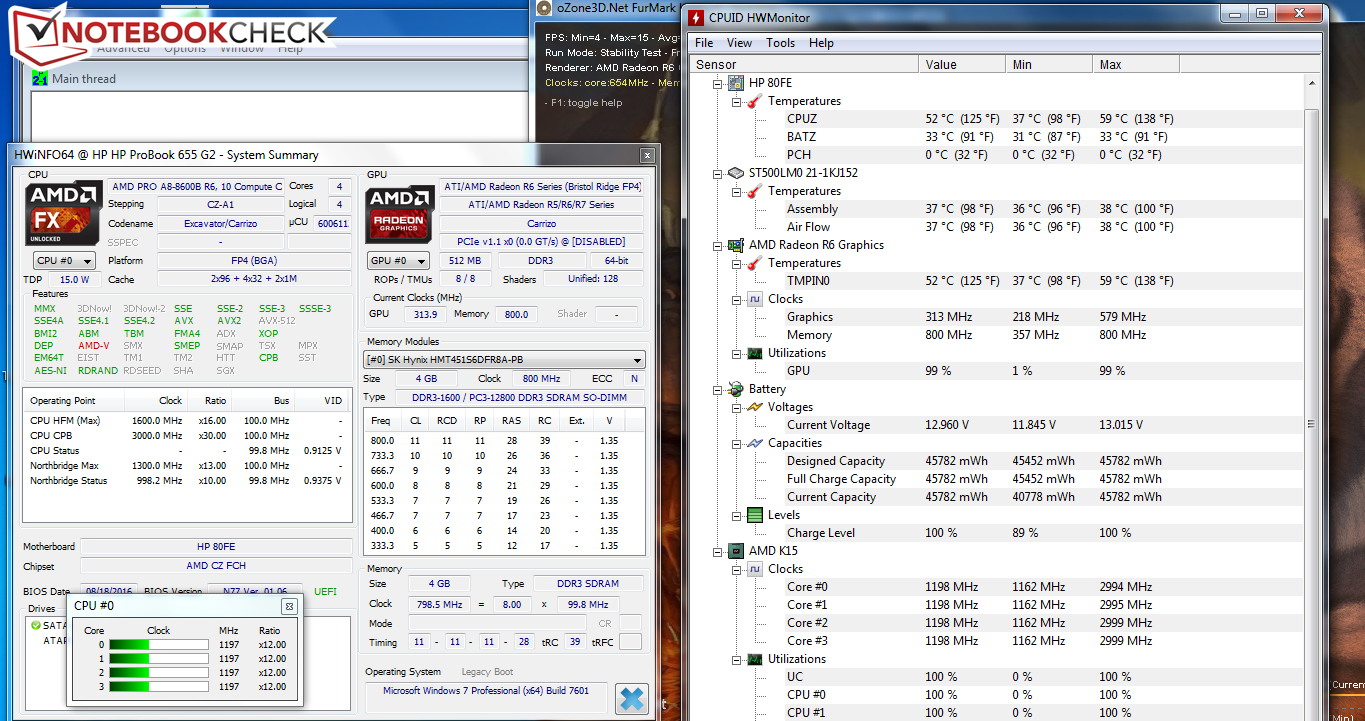Click the Current Voltage row

[998, 425]
